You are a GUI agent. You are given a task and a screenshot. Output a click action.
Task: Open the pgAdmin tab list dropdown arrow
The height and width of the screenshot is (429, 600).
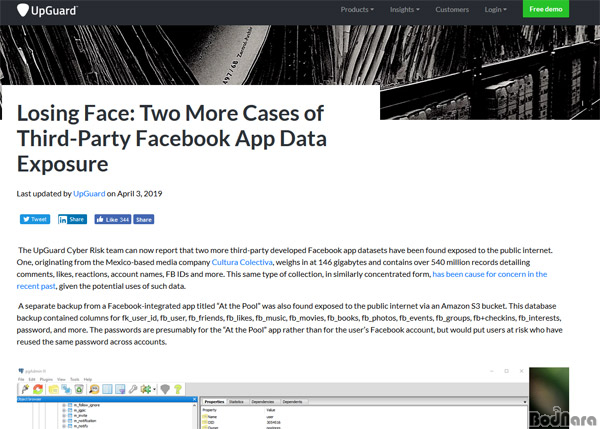525,402
